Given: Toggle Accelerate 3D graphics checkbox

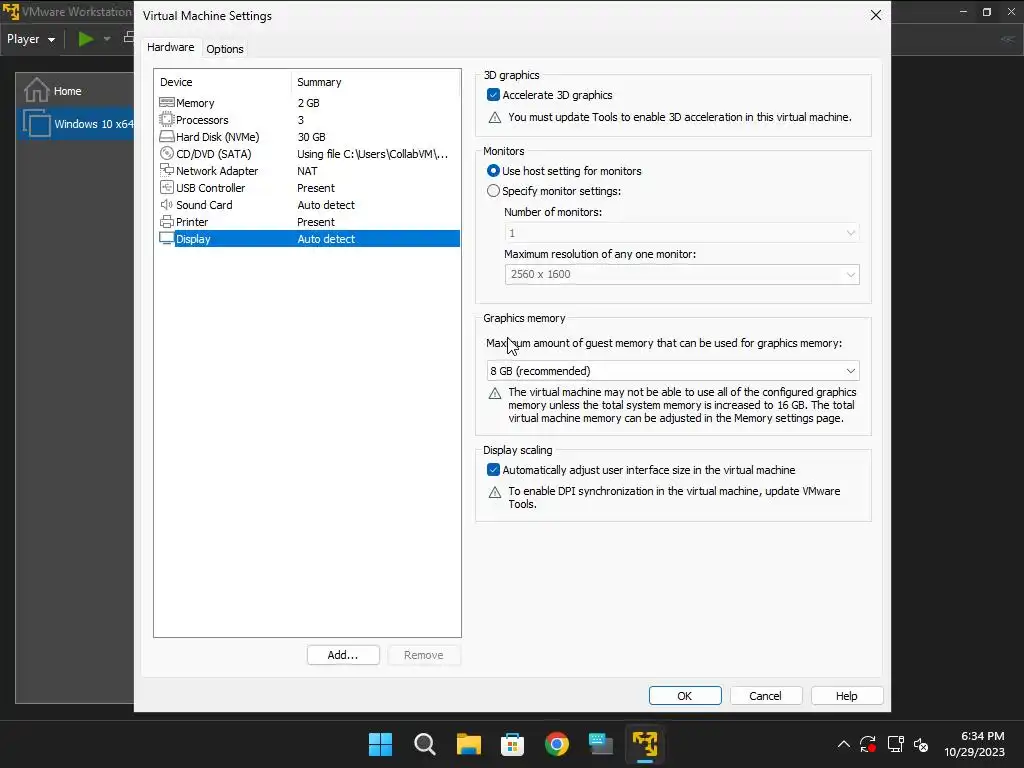Looking at the screenshot, I should tap(494, 95).
